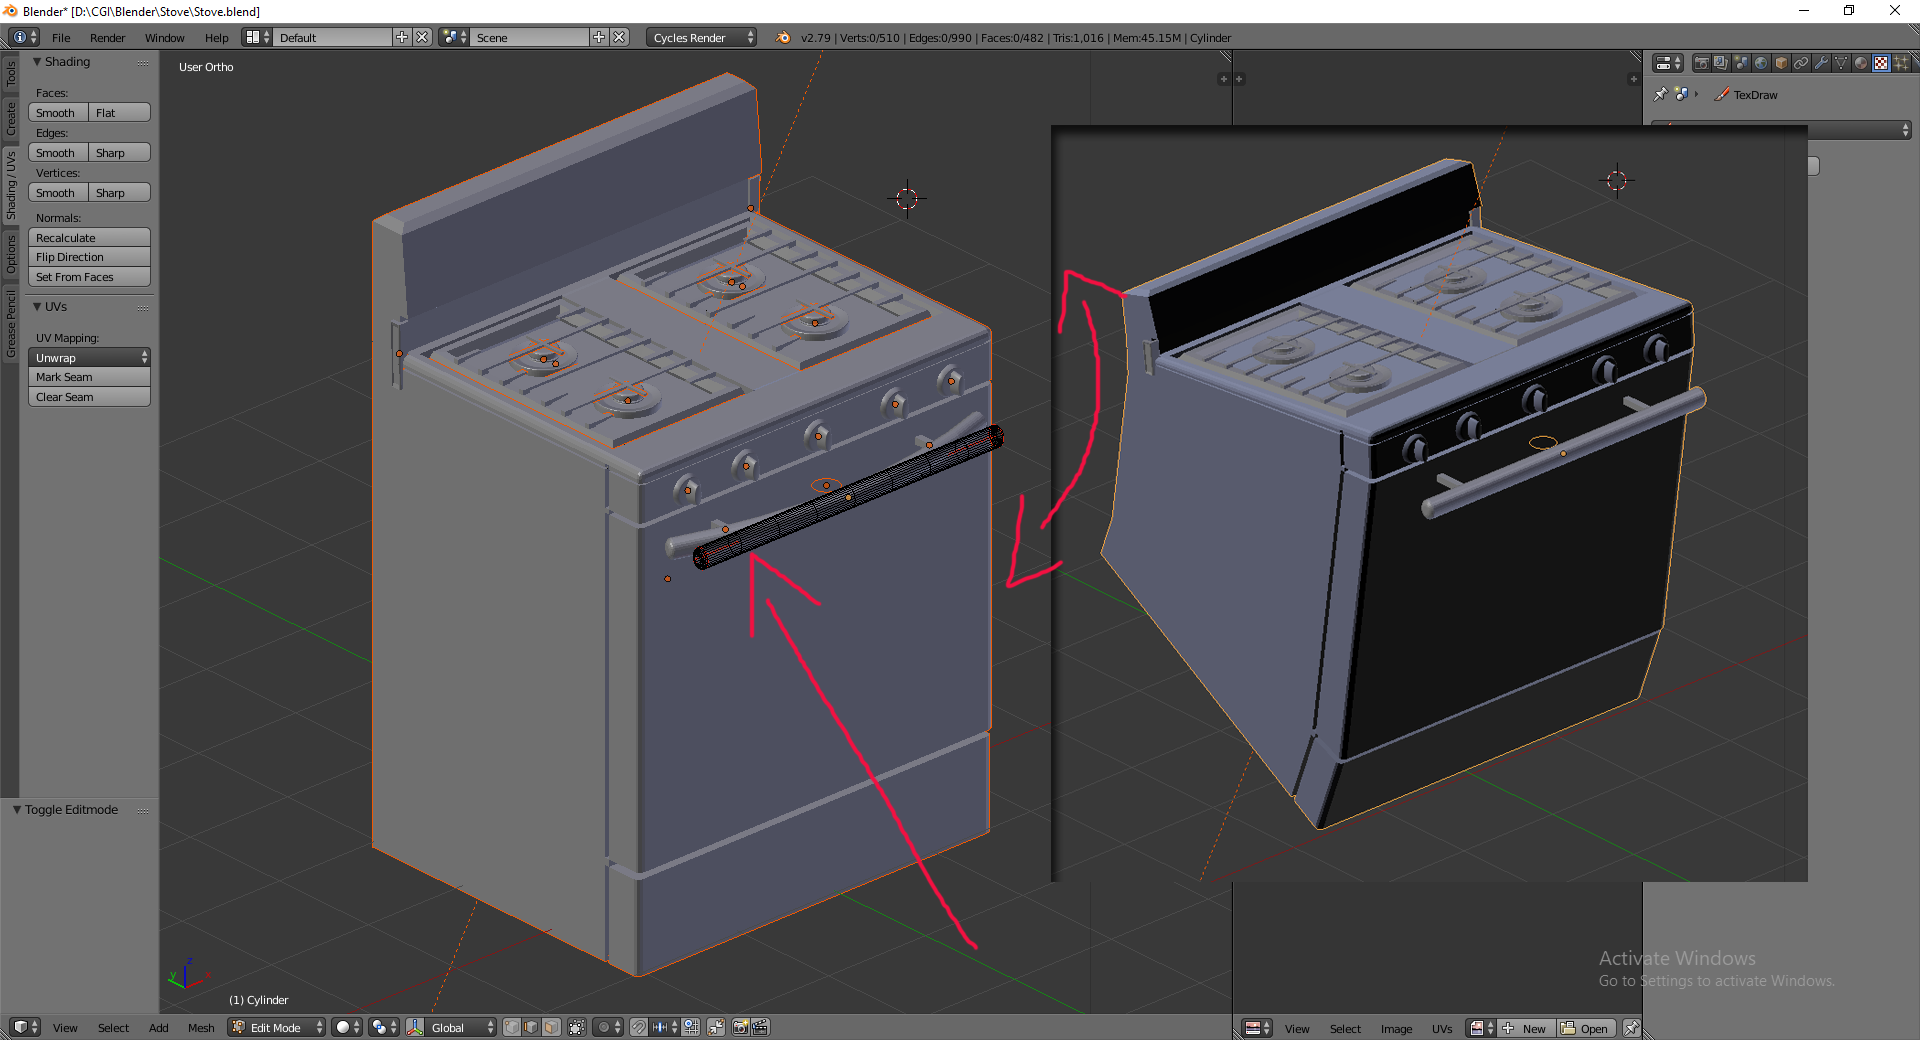
Task: Click Clear Seam button
Action: click(89, 397)
